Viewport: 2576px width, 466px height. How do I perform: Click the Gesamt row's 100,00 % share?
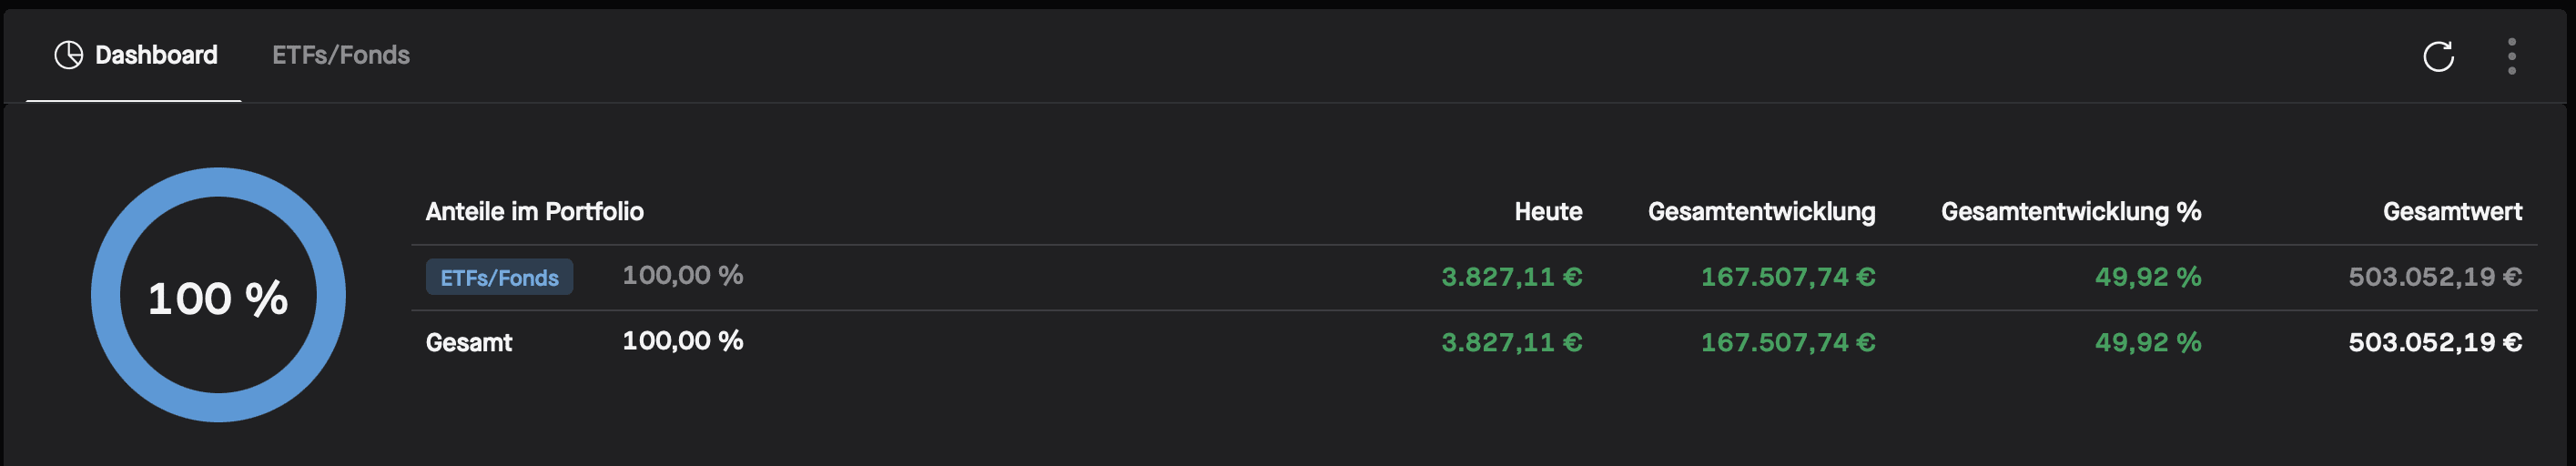click(682, 341)
